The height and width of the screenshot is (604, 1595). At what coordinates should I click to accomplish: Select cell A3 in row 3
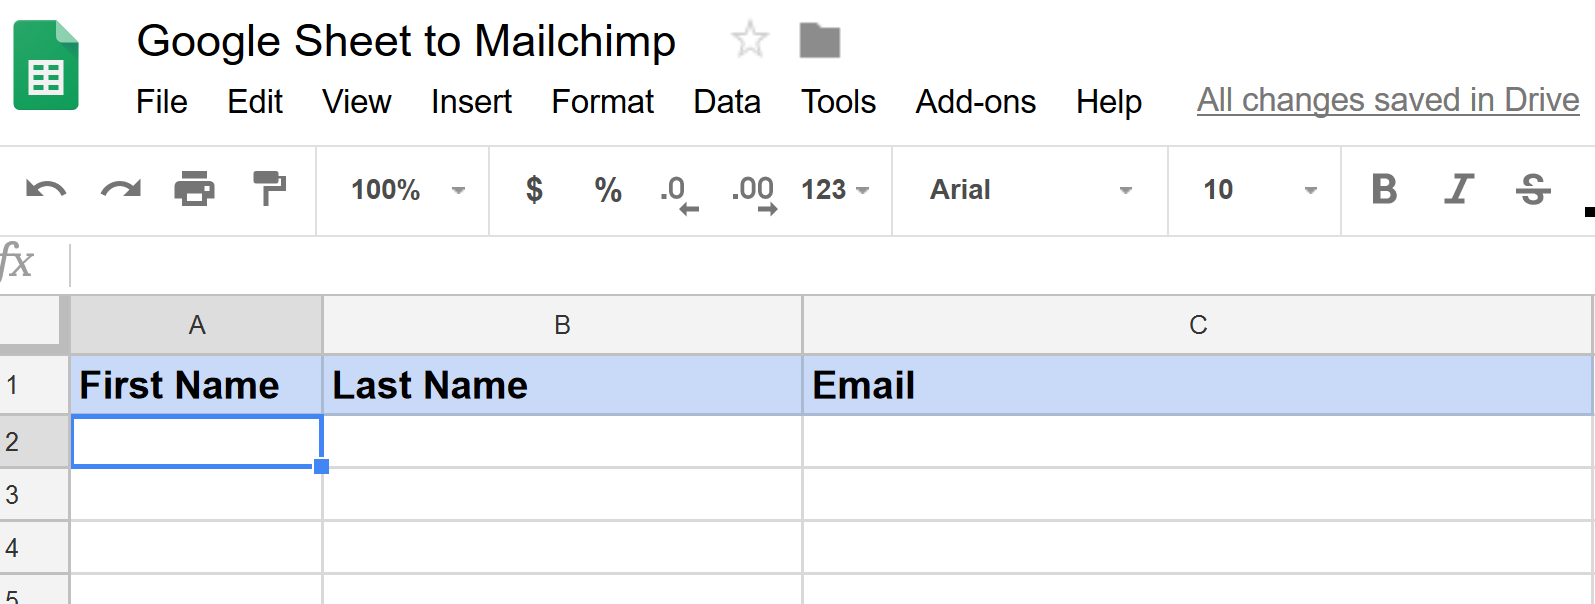(x=197, y=494)
